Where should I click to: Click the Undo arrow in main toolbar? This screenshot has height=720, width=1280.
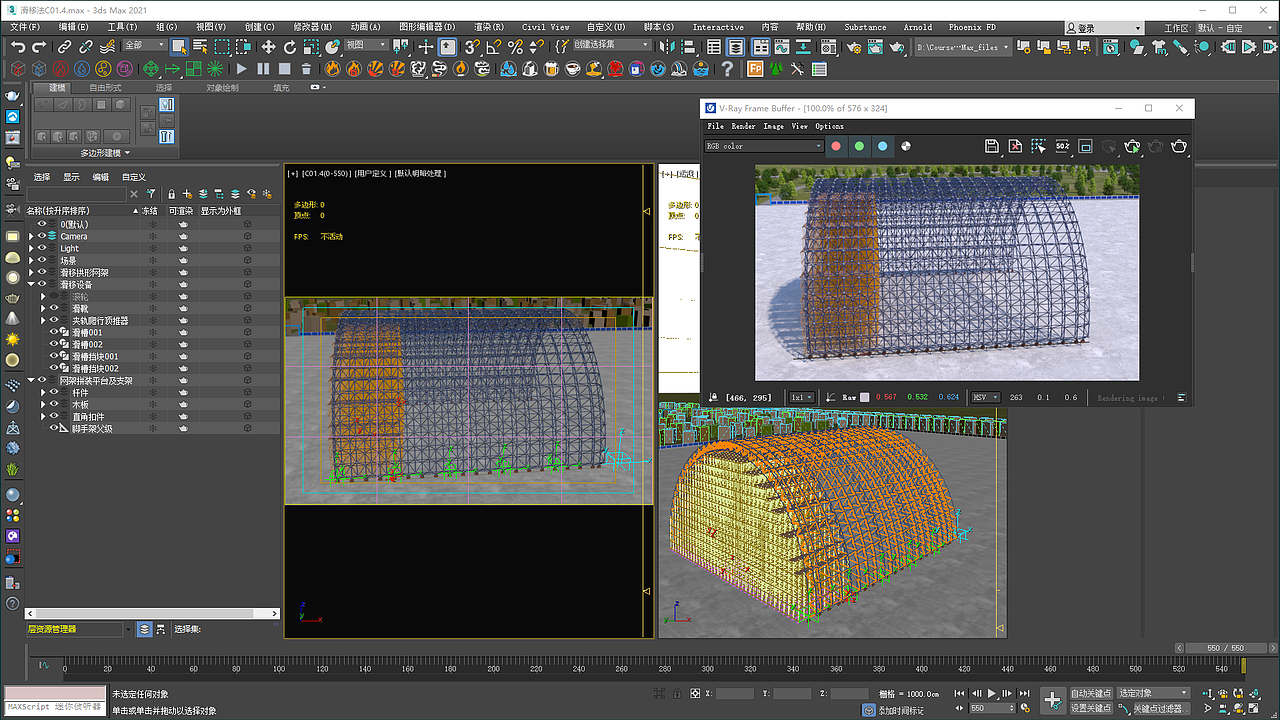[x=18, y=47]
